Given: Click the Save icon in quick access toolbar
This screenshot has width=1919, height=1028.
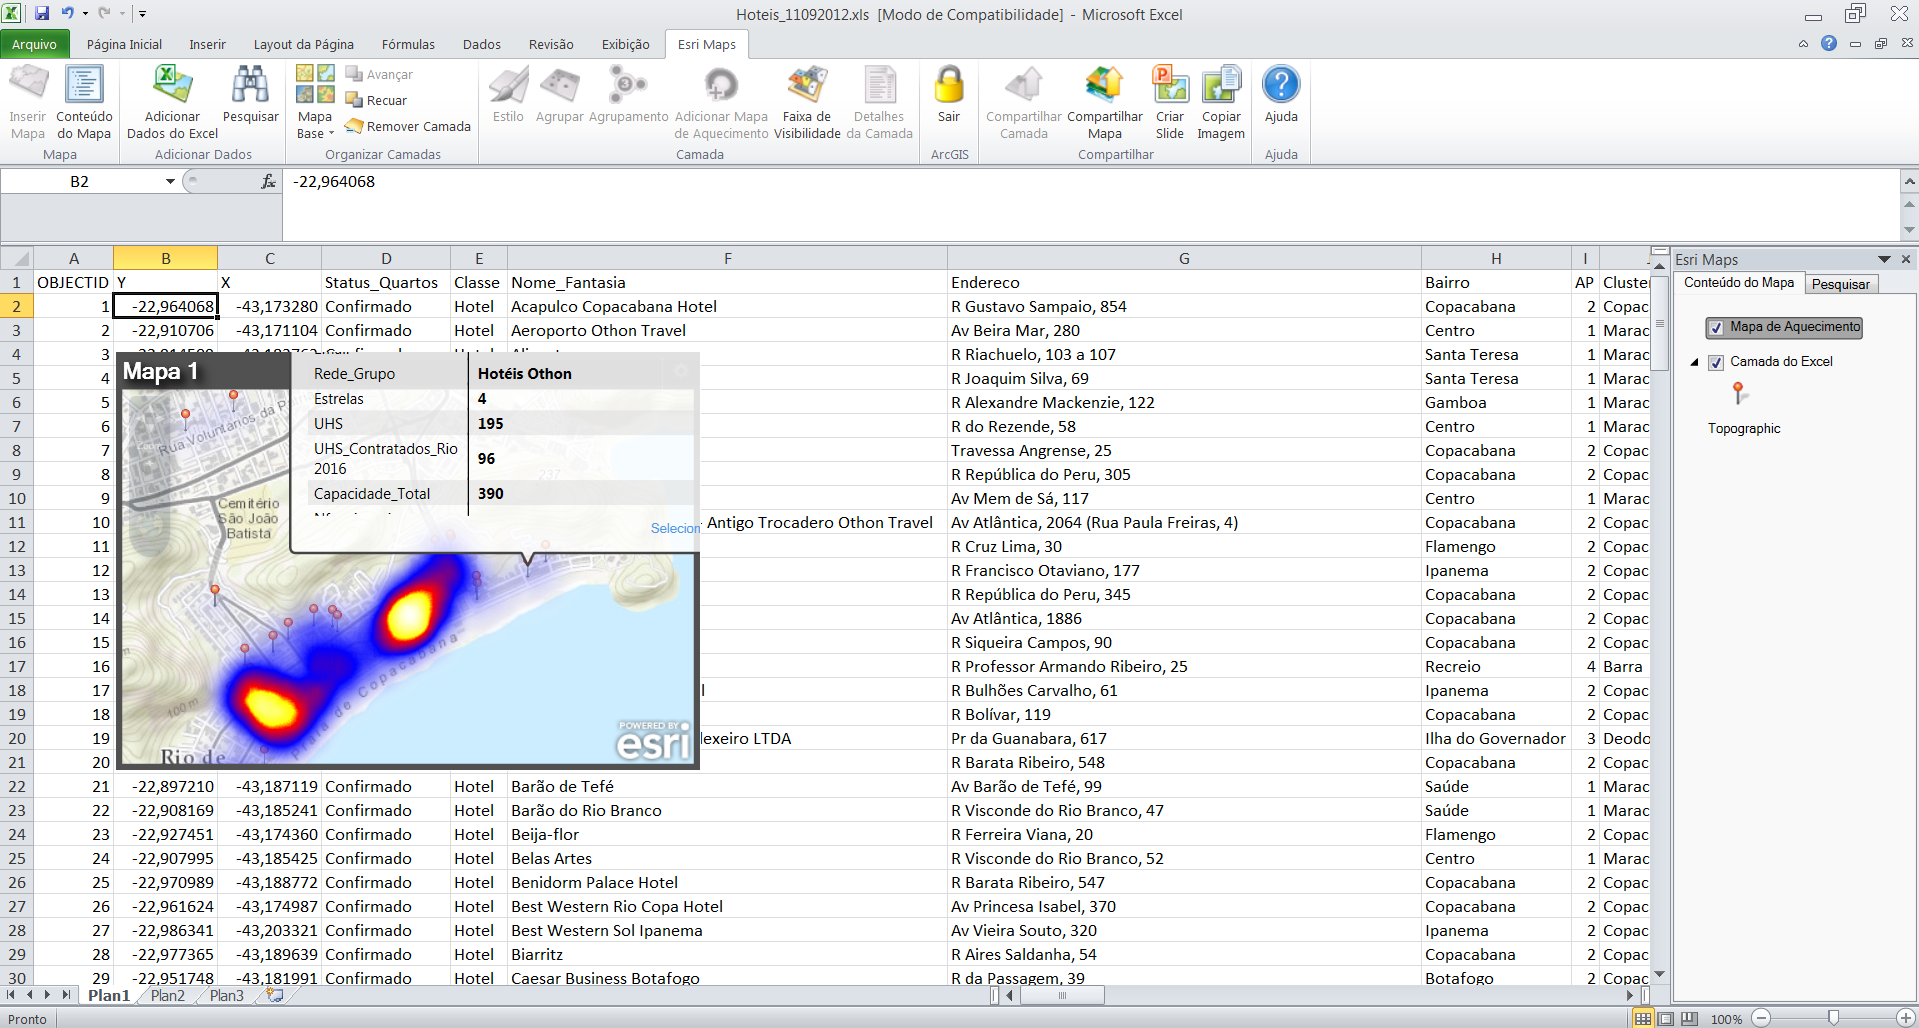Looking at the screenshot, I should [42, 14].
